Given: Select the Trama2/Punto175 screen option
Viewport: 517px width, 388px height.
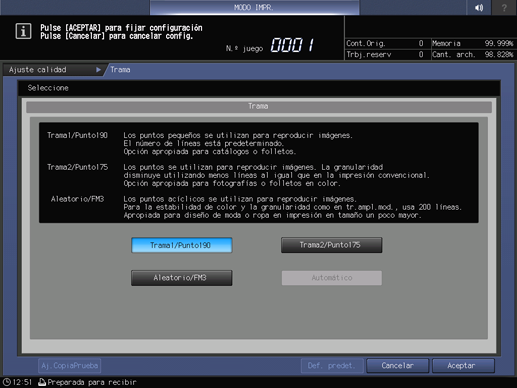Looking at the screenshot, I should (331, 245).
